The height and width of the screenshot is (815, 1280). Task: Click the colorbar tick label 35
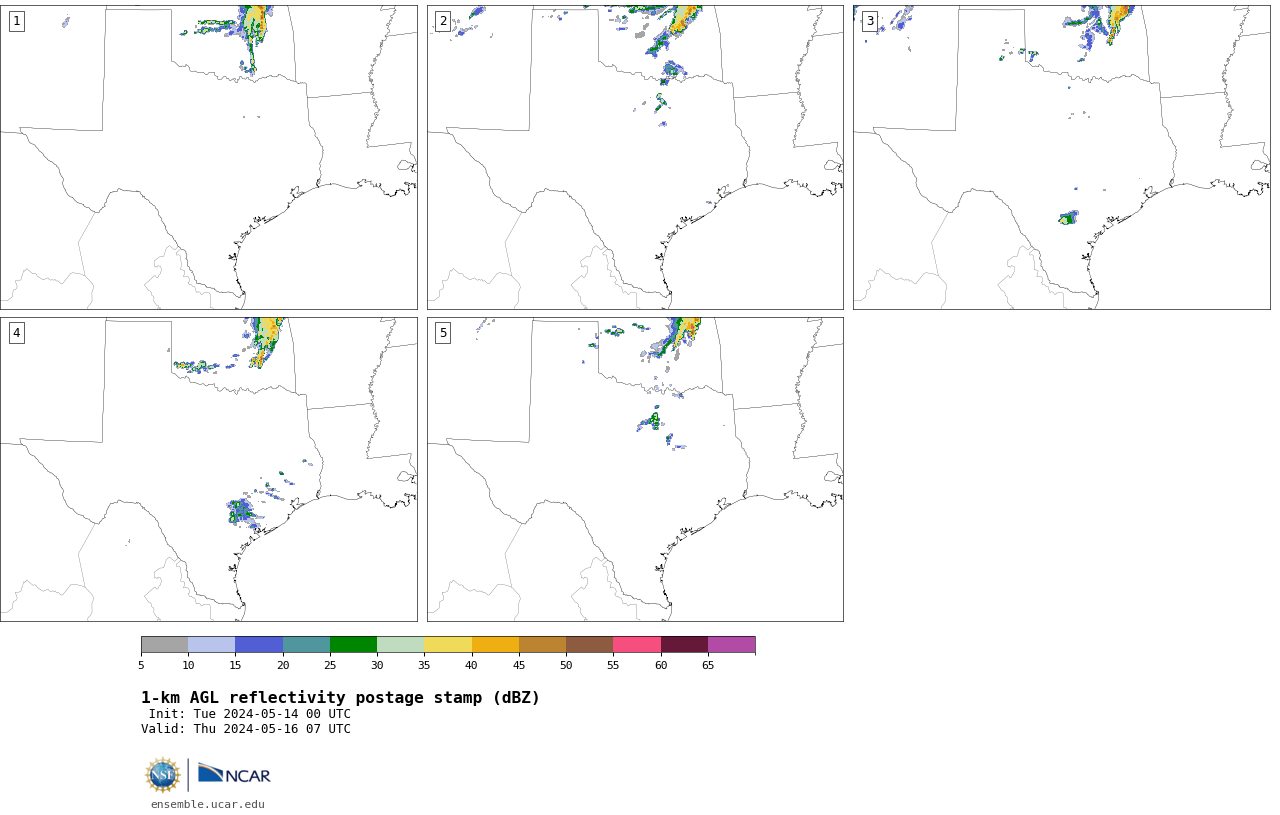coord(424,665)
